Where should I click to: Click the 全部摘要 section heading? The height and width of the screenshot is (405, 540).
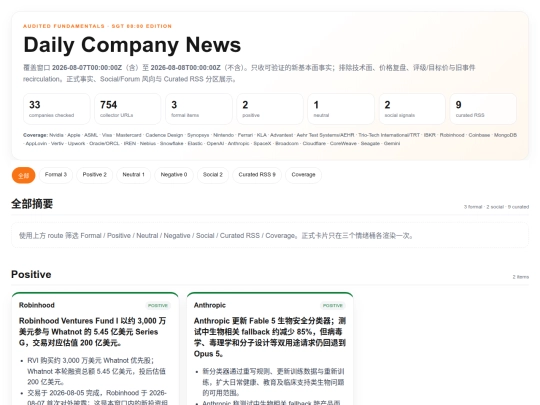[32, 204]
